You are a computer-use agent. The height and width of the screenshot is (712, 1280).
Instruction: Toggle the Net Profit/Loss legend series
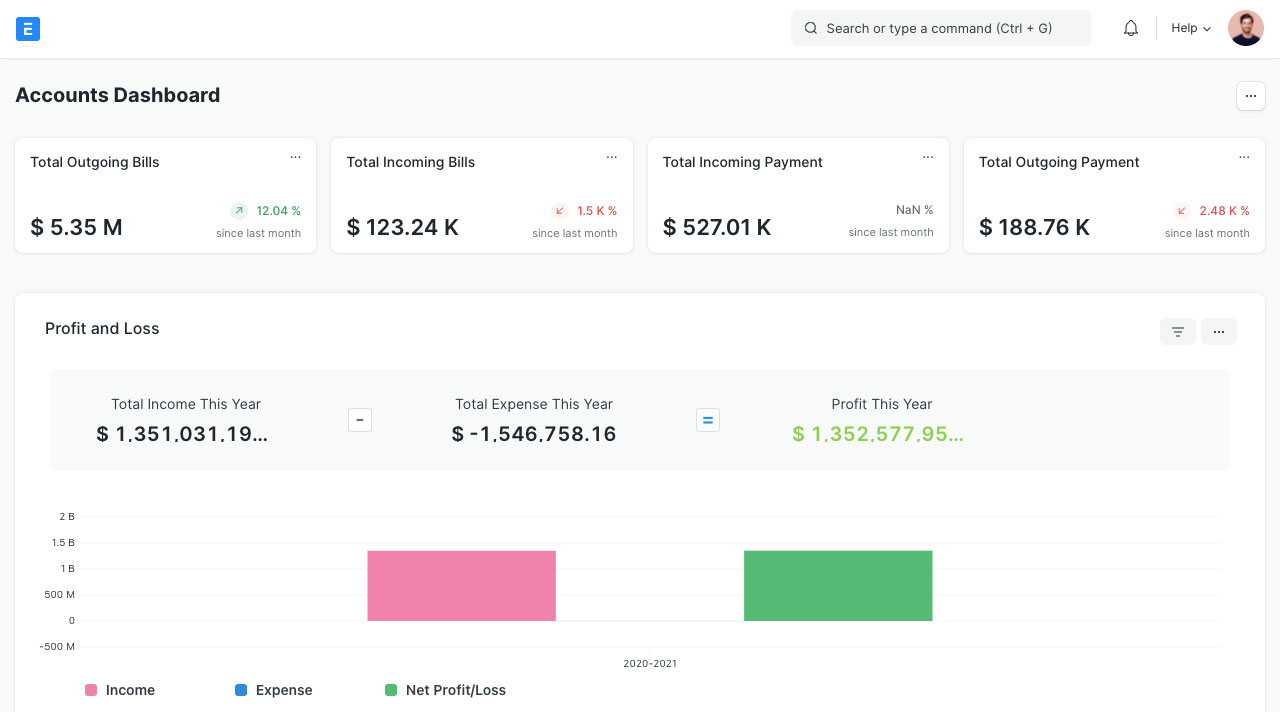click(445, 690)
